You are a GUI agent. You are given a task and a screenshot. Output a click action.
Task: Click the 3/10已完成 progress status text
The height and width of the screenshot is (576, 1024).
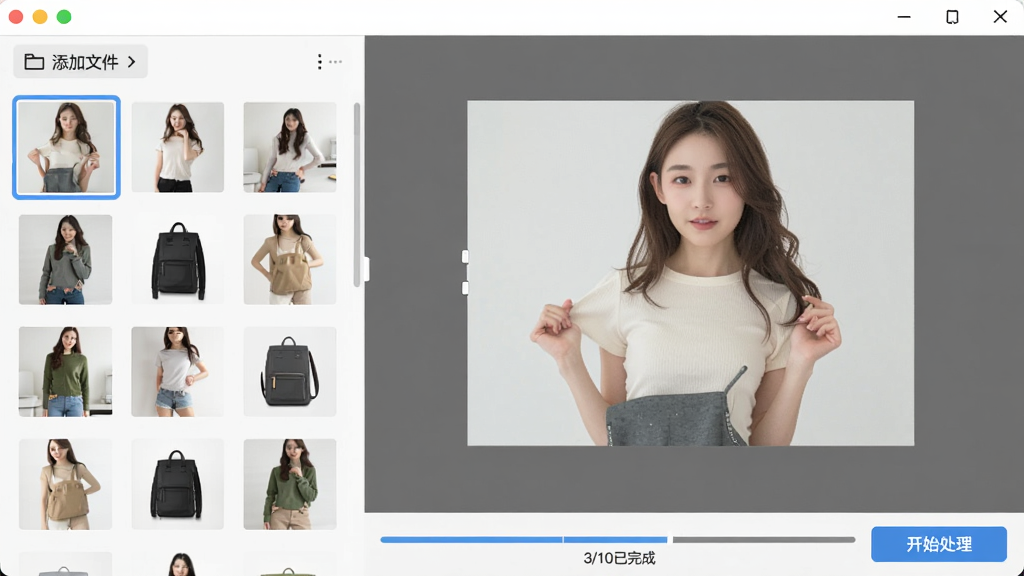pyautogui.click(x=619, y=558)
